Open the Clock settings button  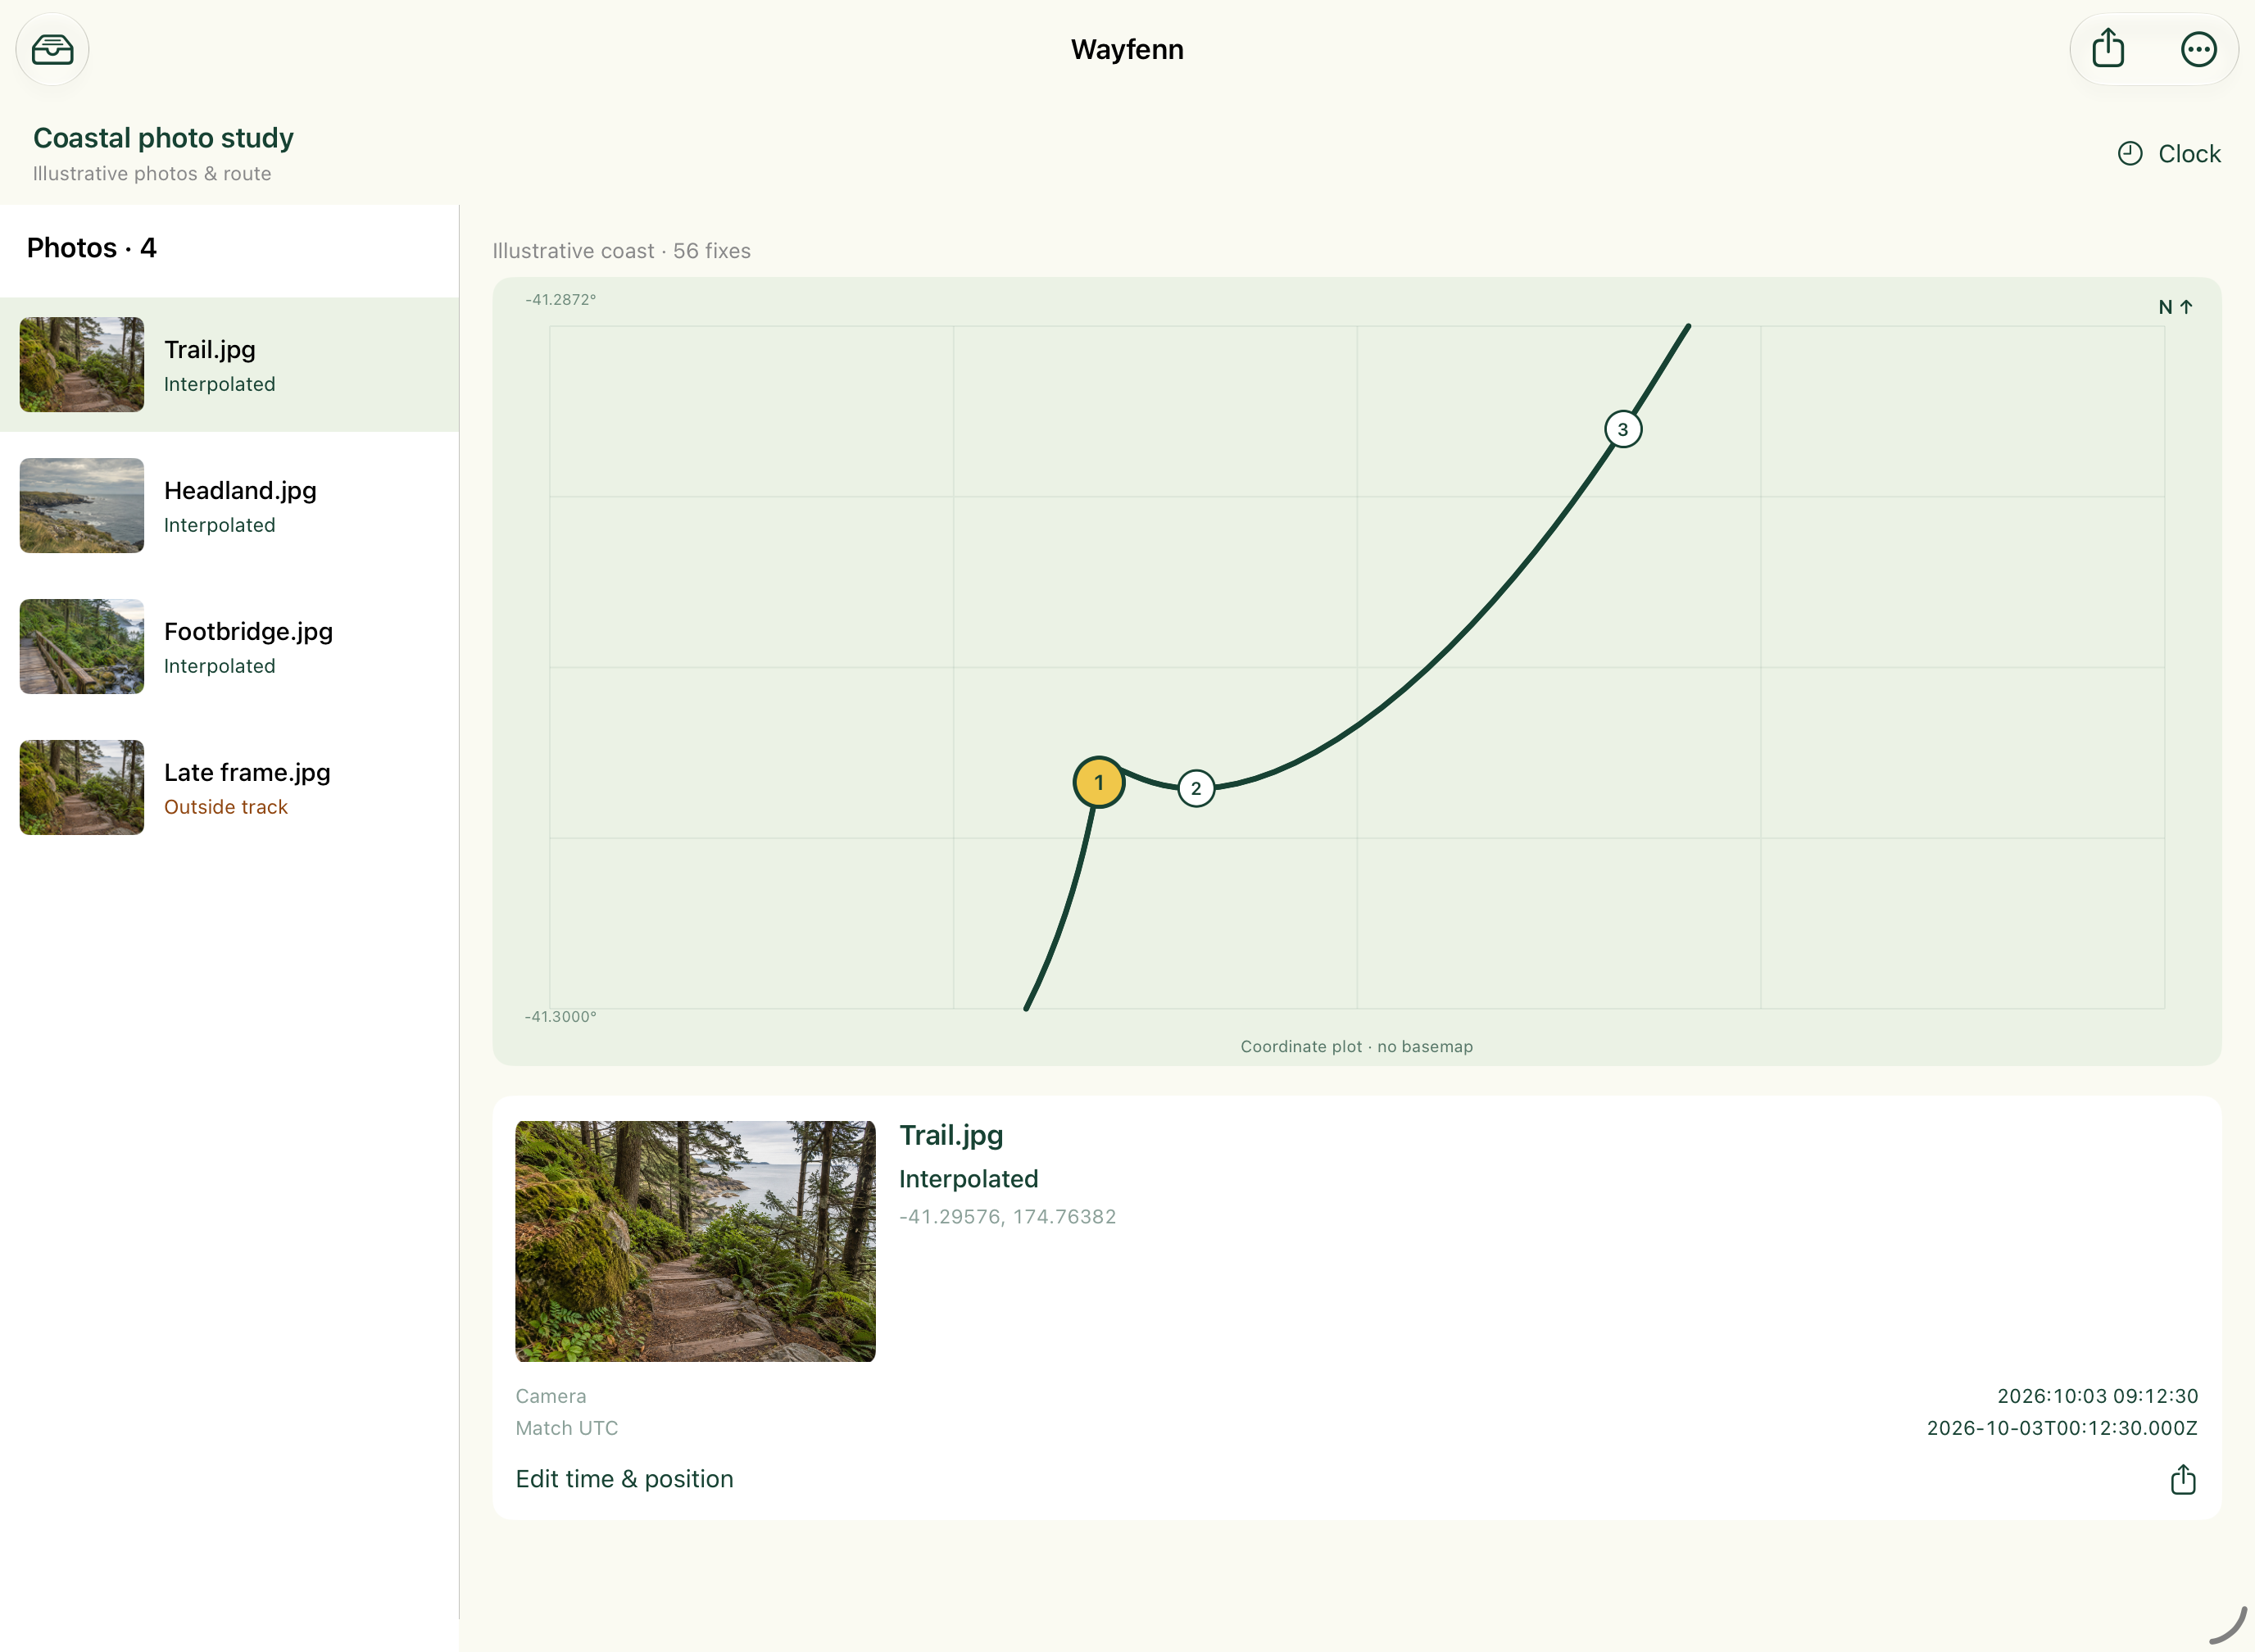point(2168,153)
